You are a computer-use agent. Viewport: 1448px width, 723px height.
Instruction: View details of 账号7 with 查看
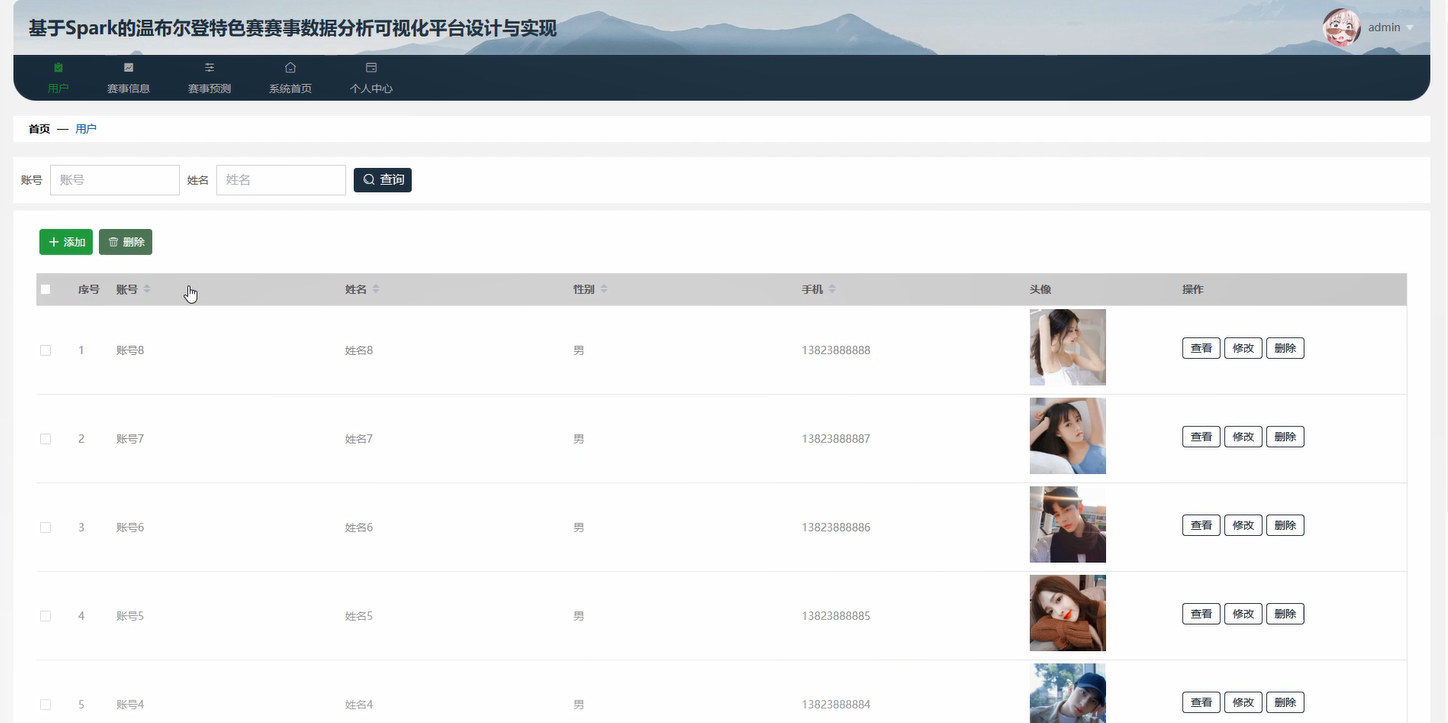pos(1201,437)
